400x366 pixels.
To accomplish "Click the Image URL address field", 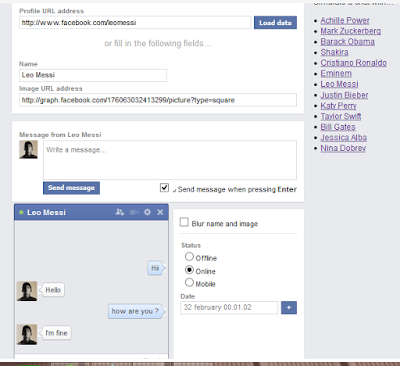I will coord(158,100).
